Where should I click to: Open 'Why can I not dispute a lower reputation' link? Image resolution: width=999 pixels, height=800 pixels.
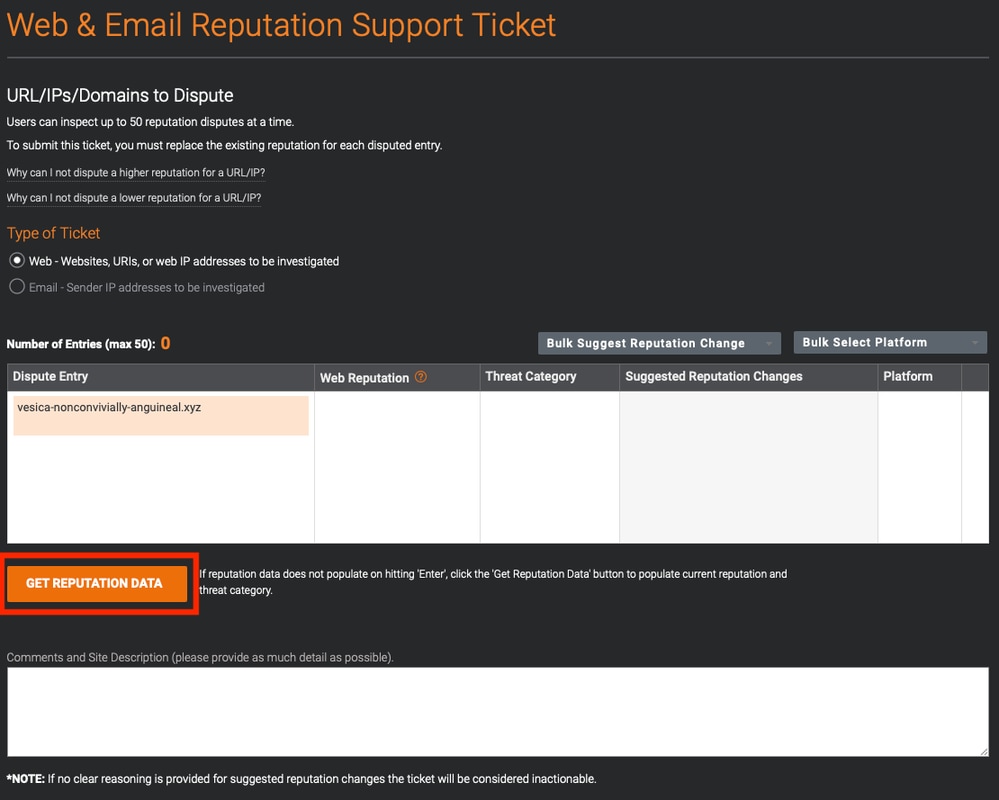(134, 198)
